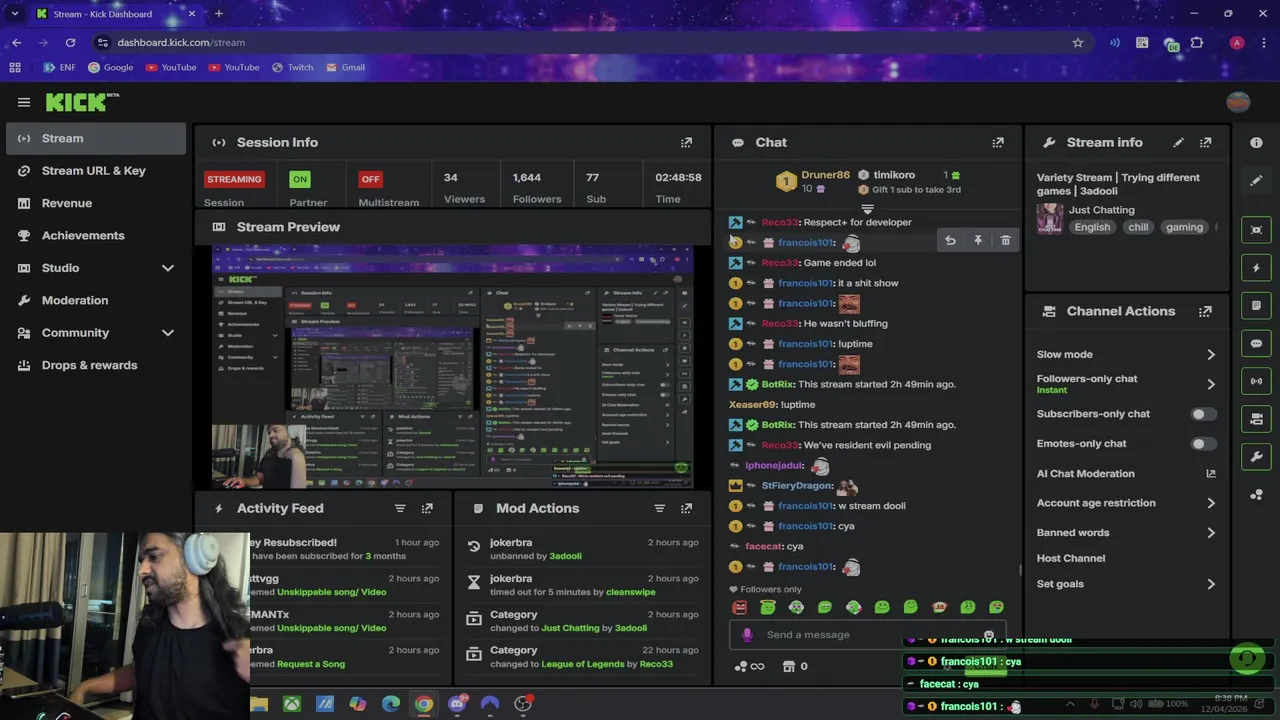Click StFieryDragon's username in chat
Image resolution: width=1280 pixels, height=720 pixels.
click(797, 486)
